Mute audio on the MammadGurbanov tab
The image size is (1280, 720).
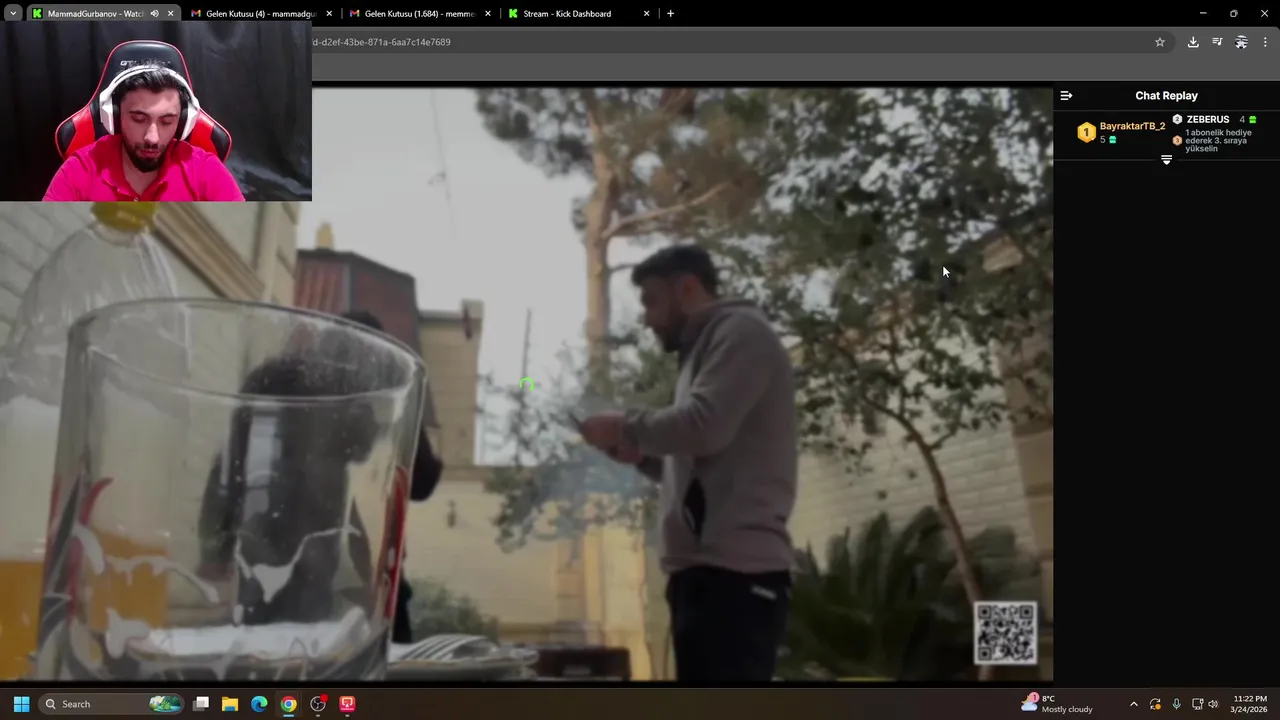pyautogui.click(x=154, y=14)
